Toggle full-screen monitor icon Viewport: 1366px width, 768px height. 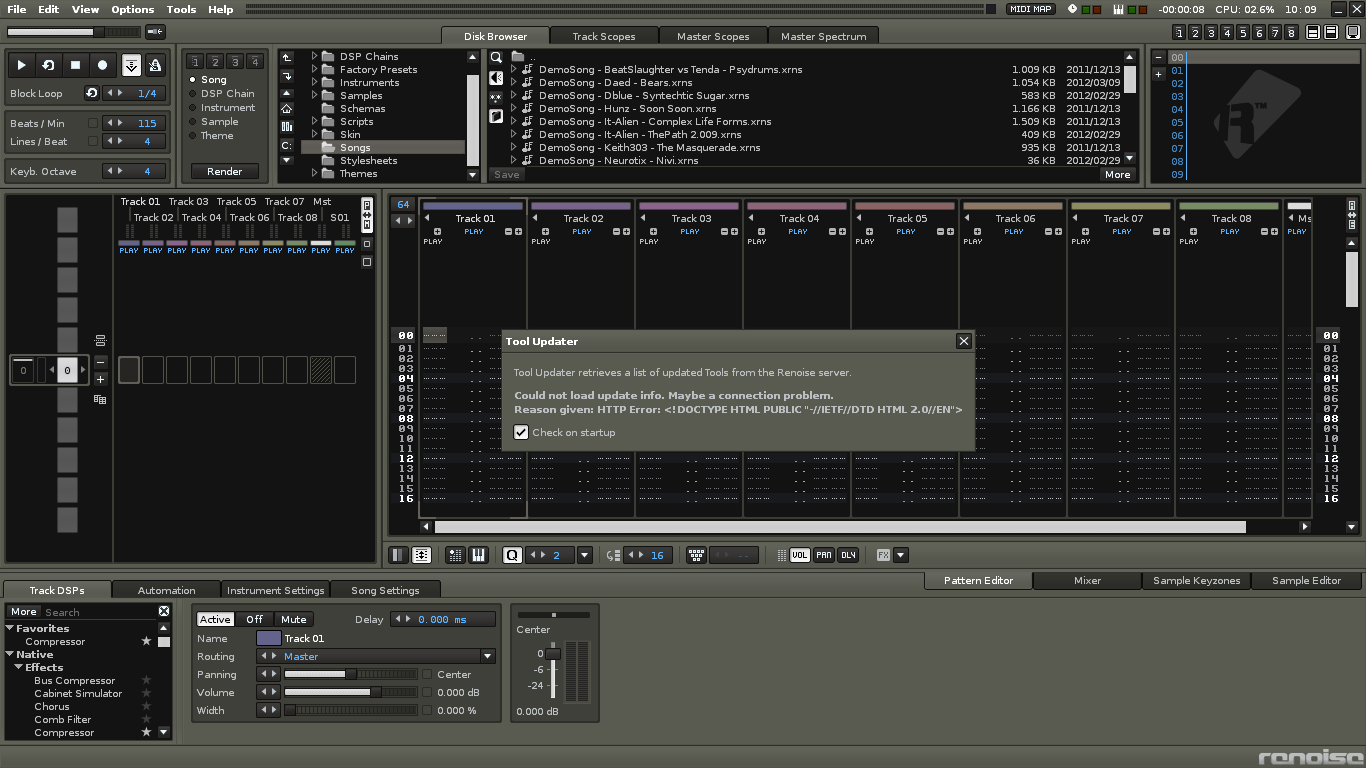[x=1353, y=33]
